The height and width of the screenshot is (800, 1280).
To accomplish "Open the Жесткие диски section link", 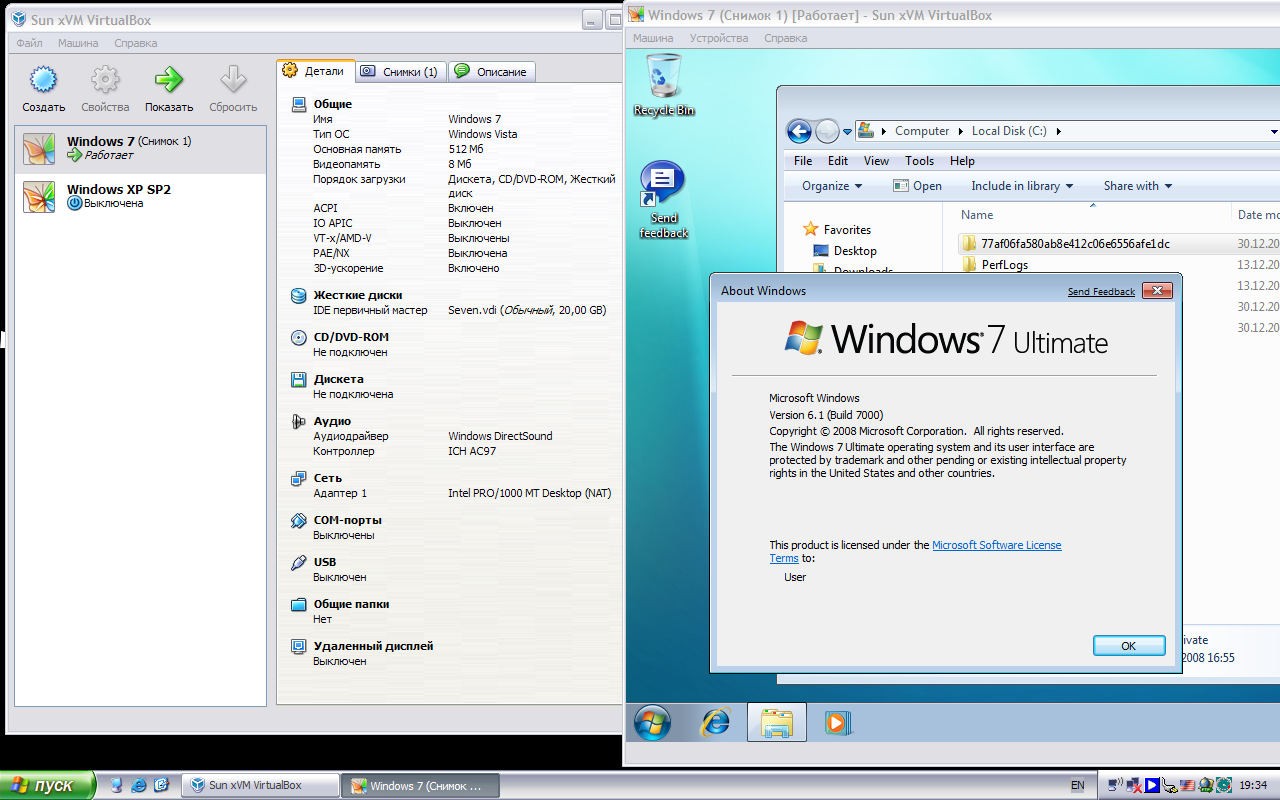I will coord(358,295).
